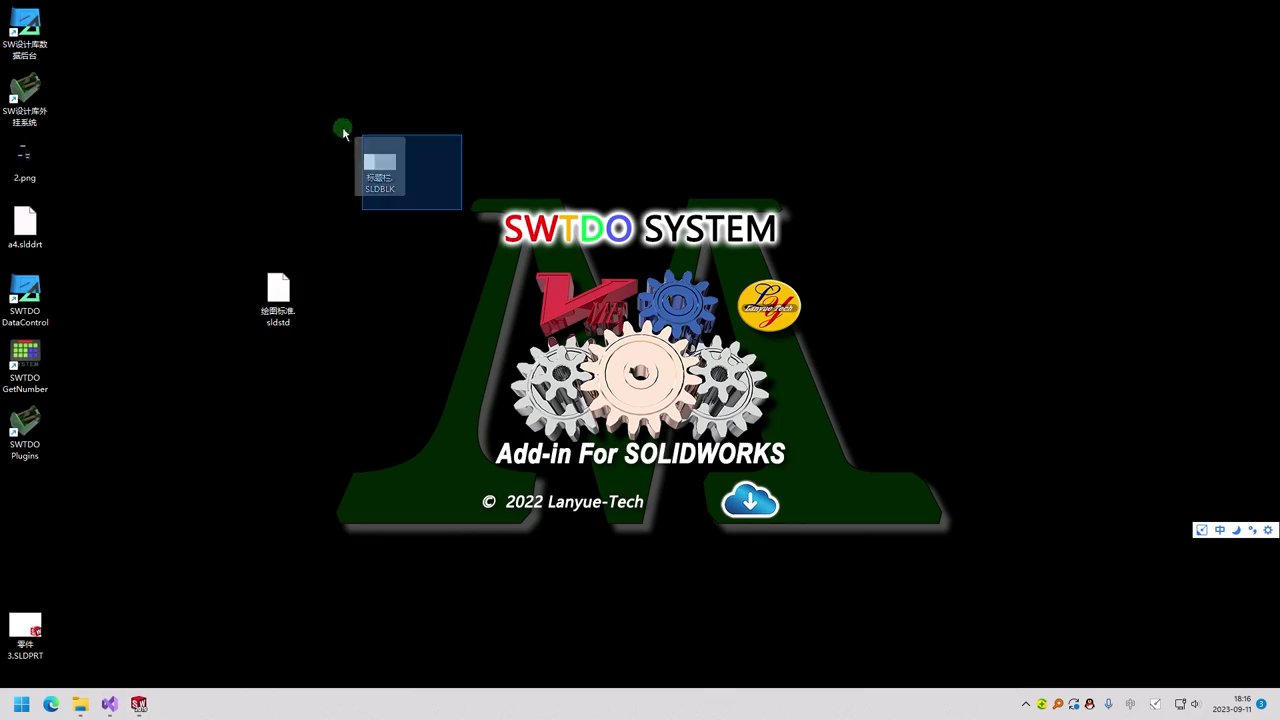The height and width of the screenshot is (720, 1280).
Task: Select the 2.png file on the desktop
Action: [x=25, y=161]
